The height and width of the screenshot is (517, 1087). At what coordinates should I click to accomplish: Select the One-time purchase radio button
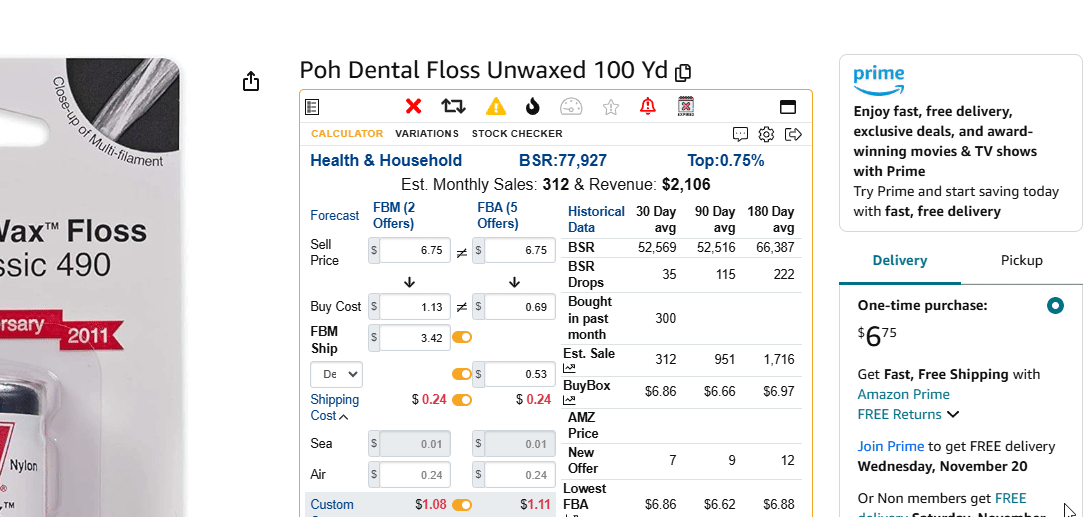tap(1055, 305)
